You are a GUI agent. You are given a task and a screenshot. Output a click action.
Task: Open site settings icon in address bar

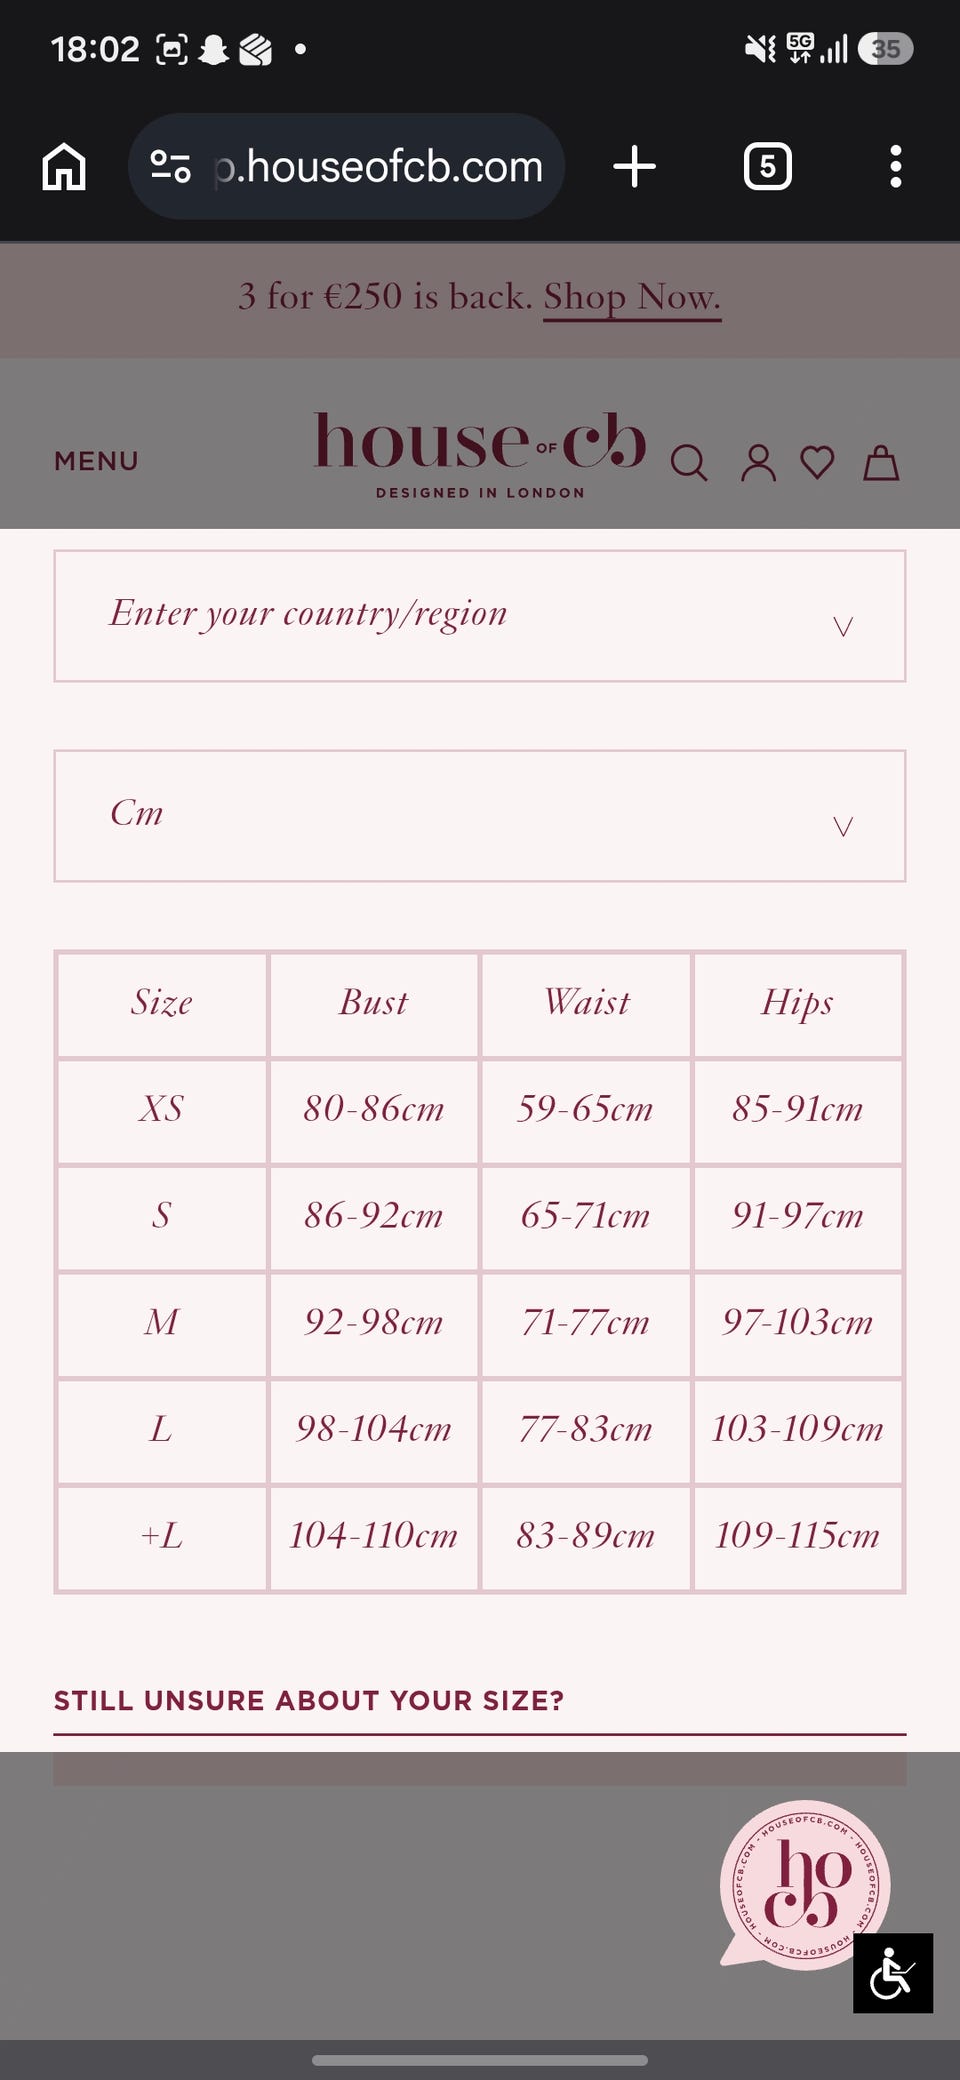point(170,166)
